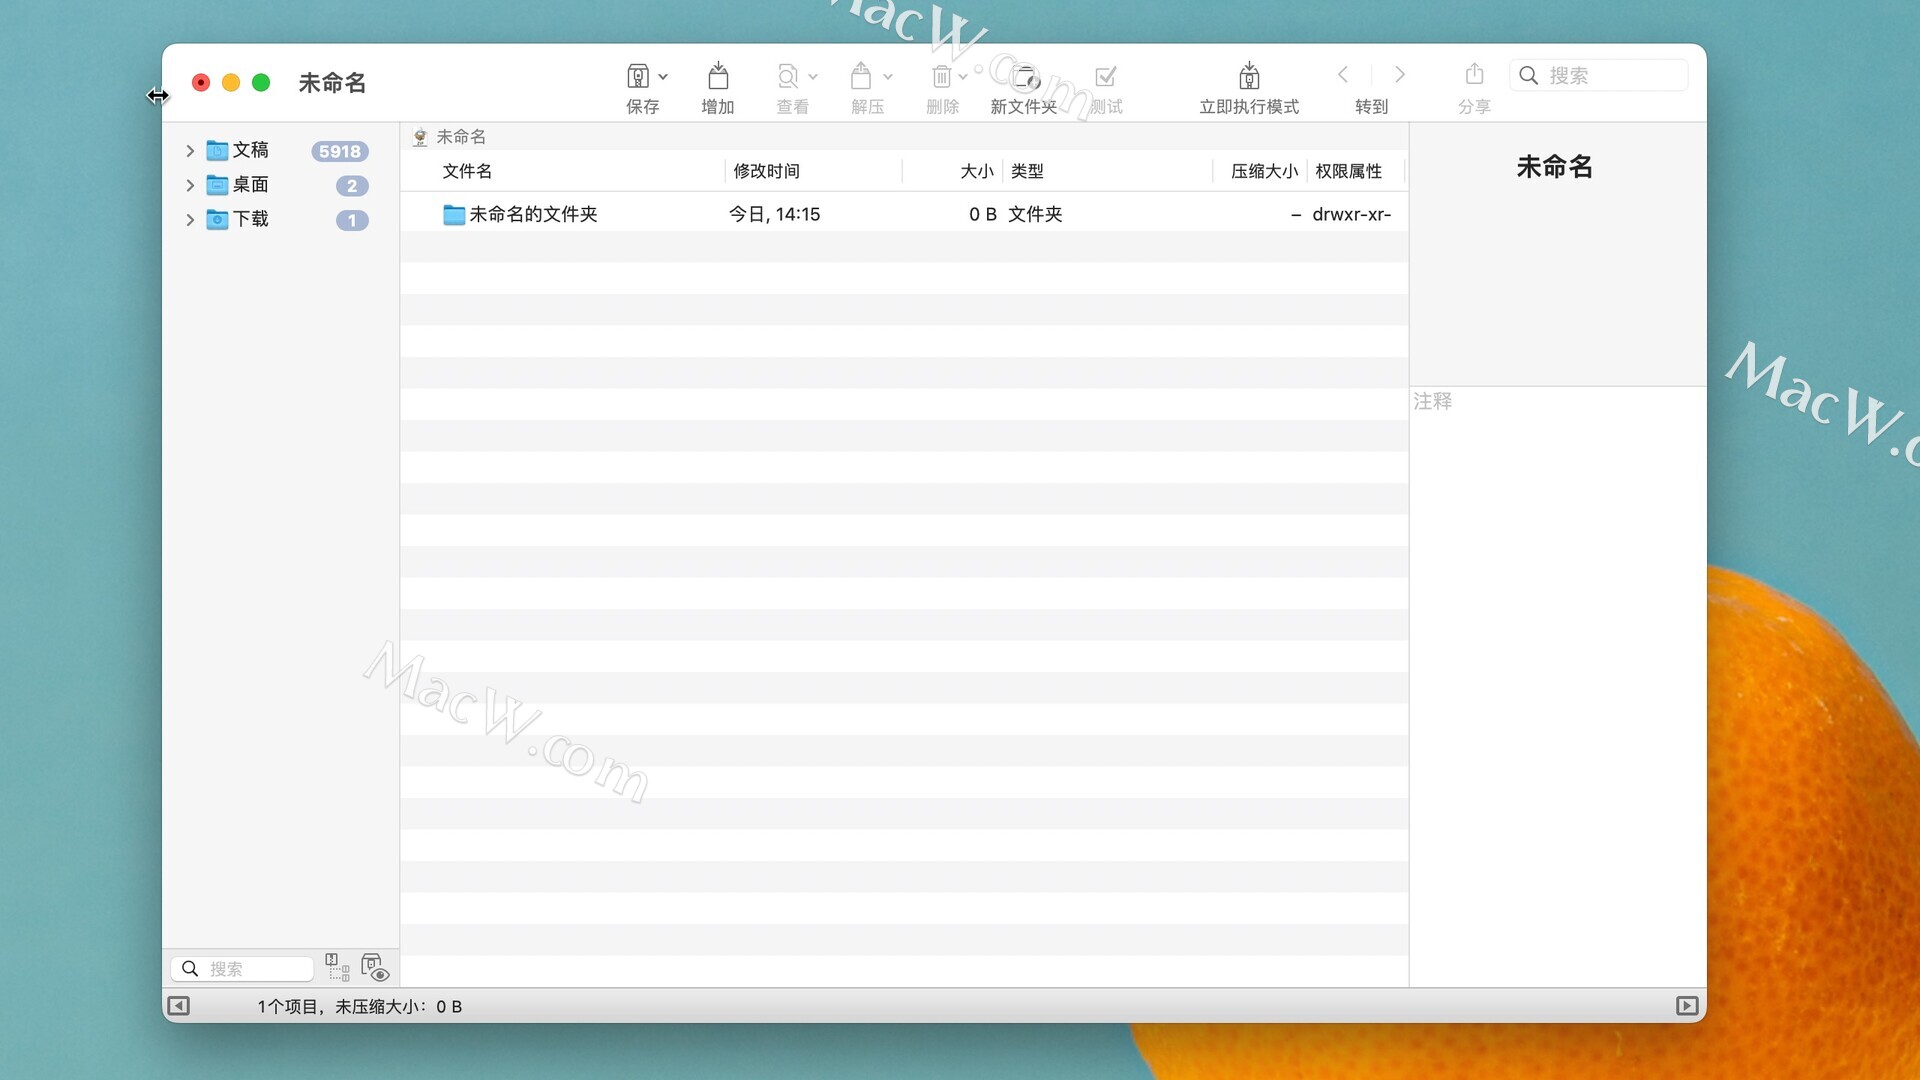
Task: Click the 保存 (Save) archive icon
Action: (x=638, y=76)
